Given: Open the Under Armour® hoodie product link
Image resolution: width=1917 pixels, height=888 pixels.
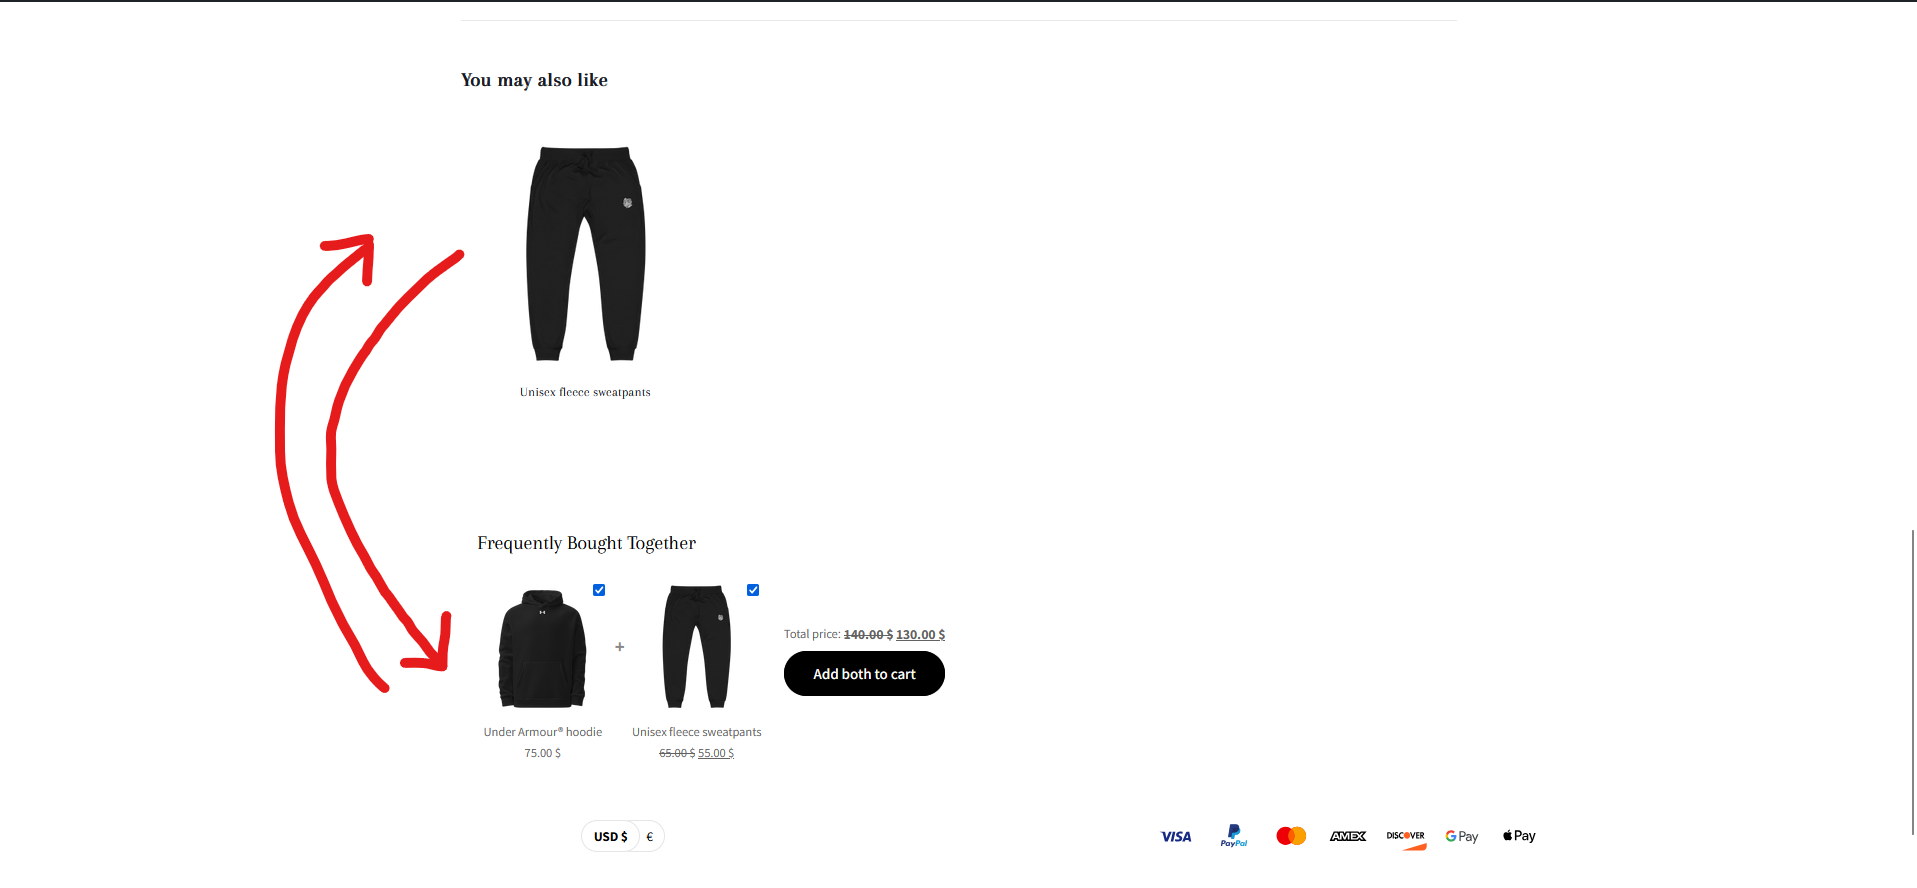Looking at the screenshot, I should click(543, 732).
